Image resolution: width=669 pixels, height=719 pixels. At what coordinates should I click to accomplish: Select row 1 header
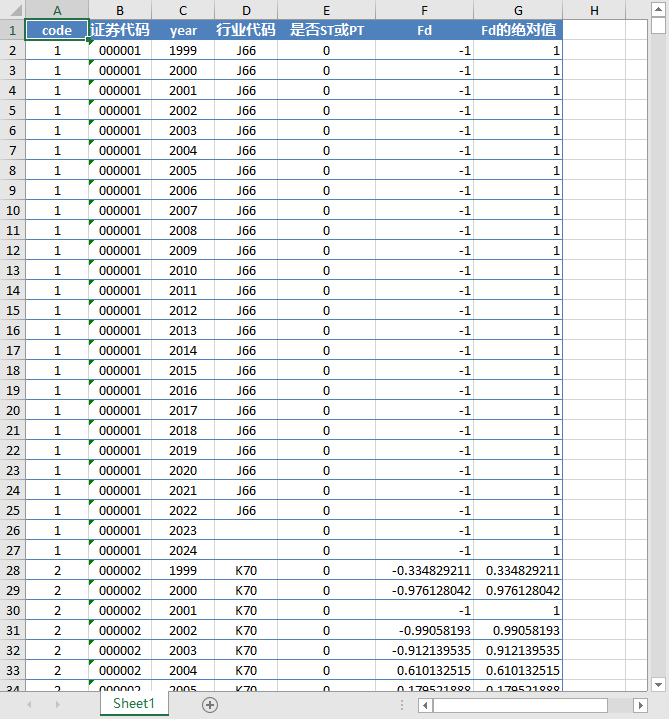coord(12,30)
